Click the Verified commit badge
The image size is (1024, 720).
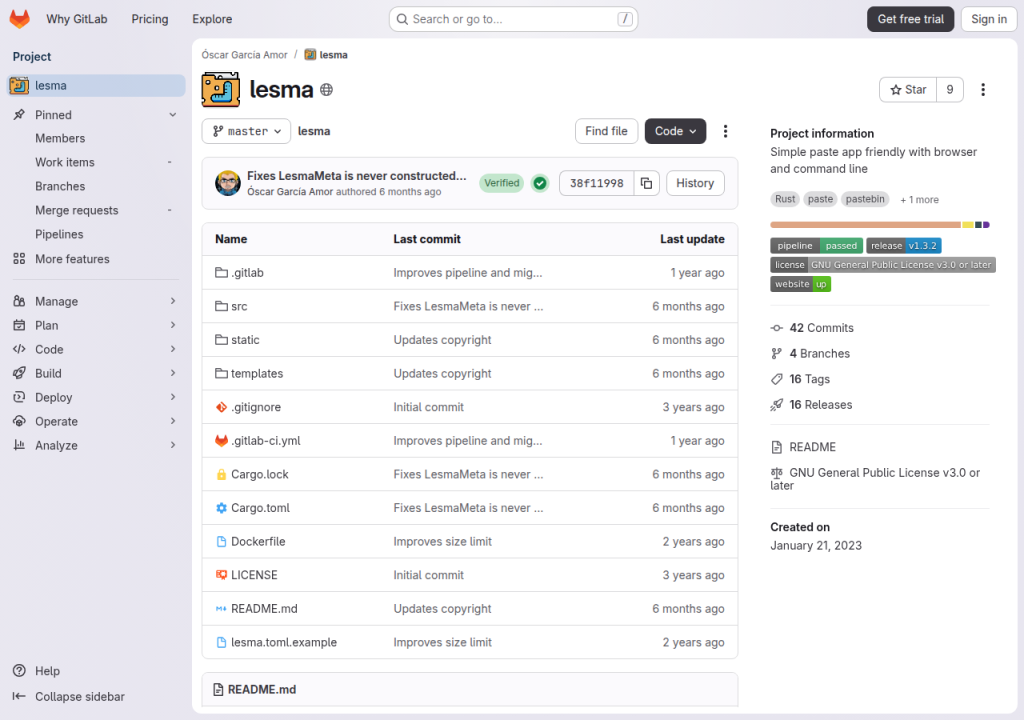[502, 184]
